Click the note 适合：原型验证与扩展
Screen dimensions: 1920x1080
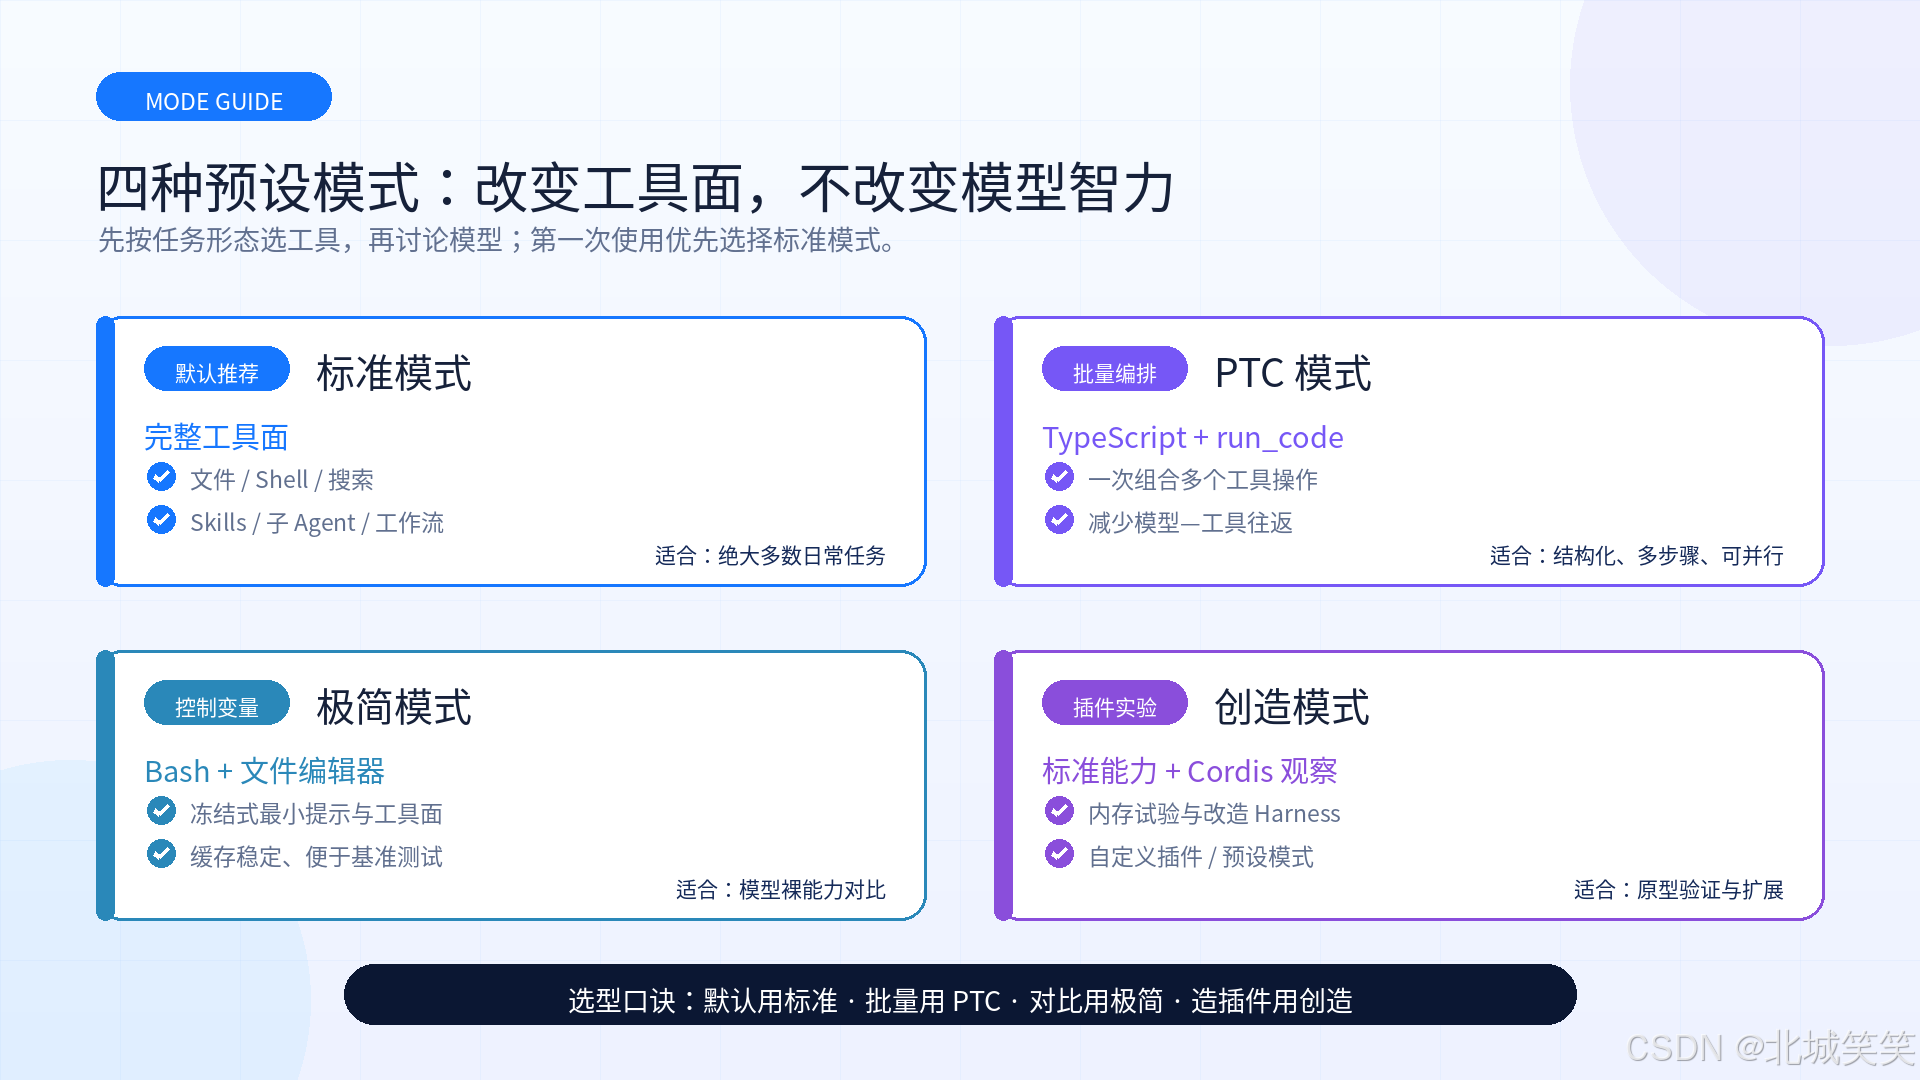click(1679, 890)
